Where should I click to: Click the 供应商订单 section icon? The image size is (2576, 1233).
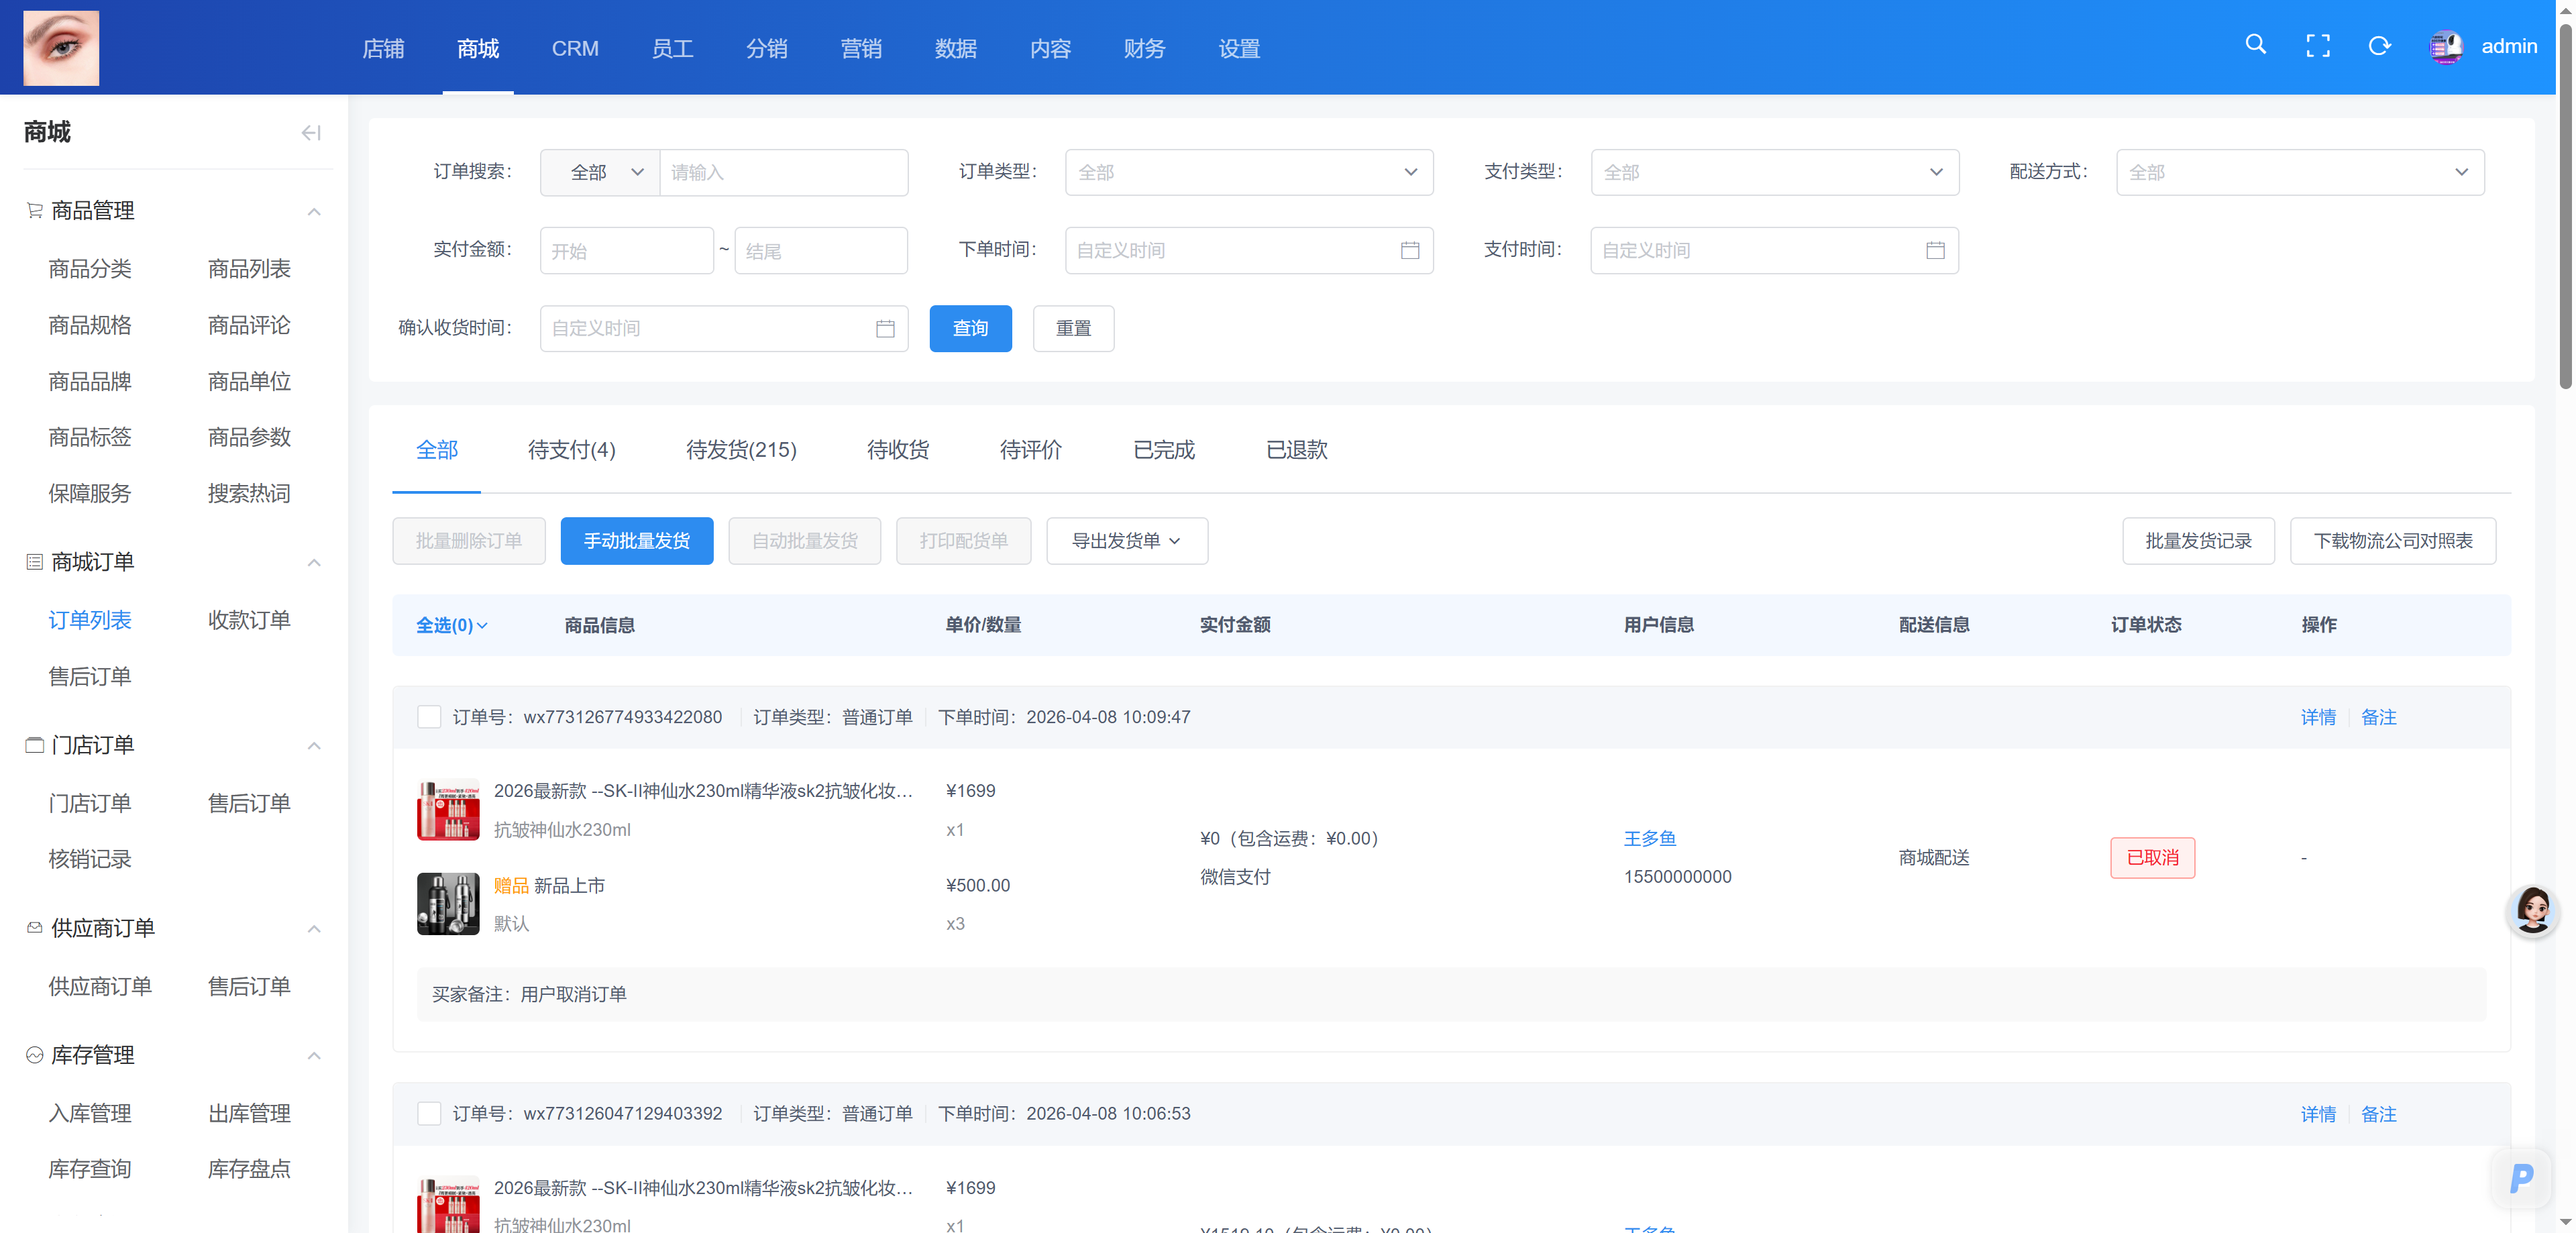pyautogui.click(x=34, y=928)
